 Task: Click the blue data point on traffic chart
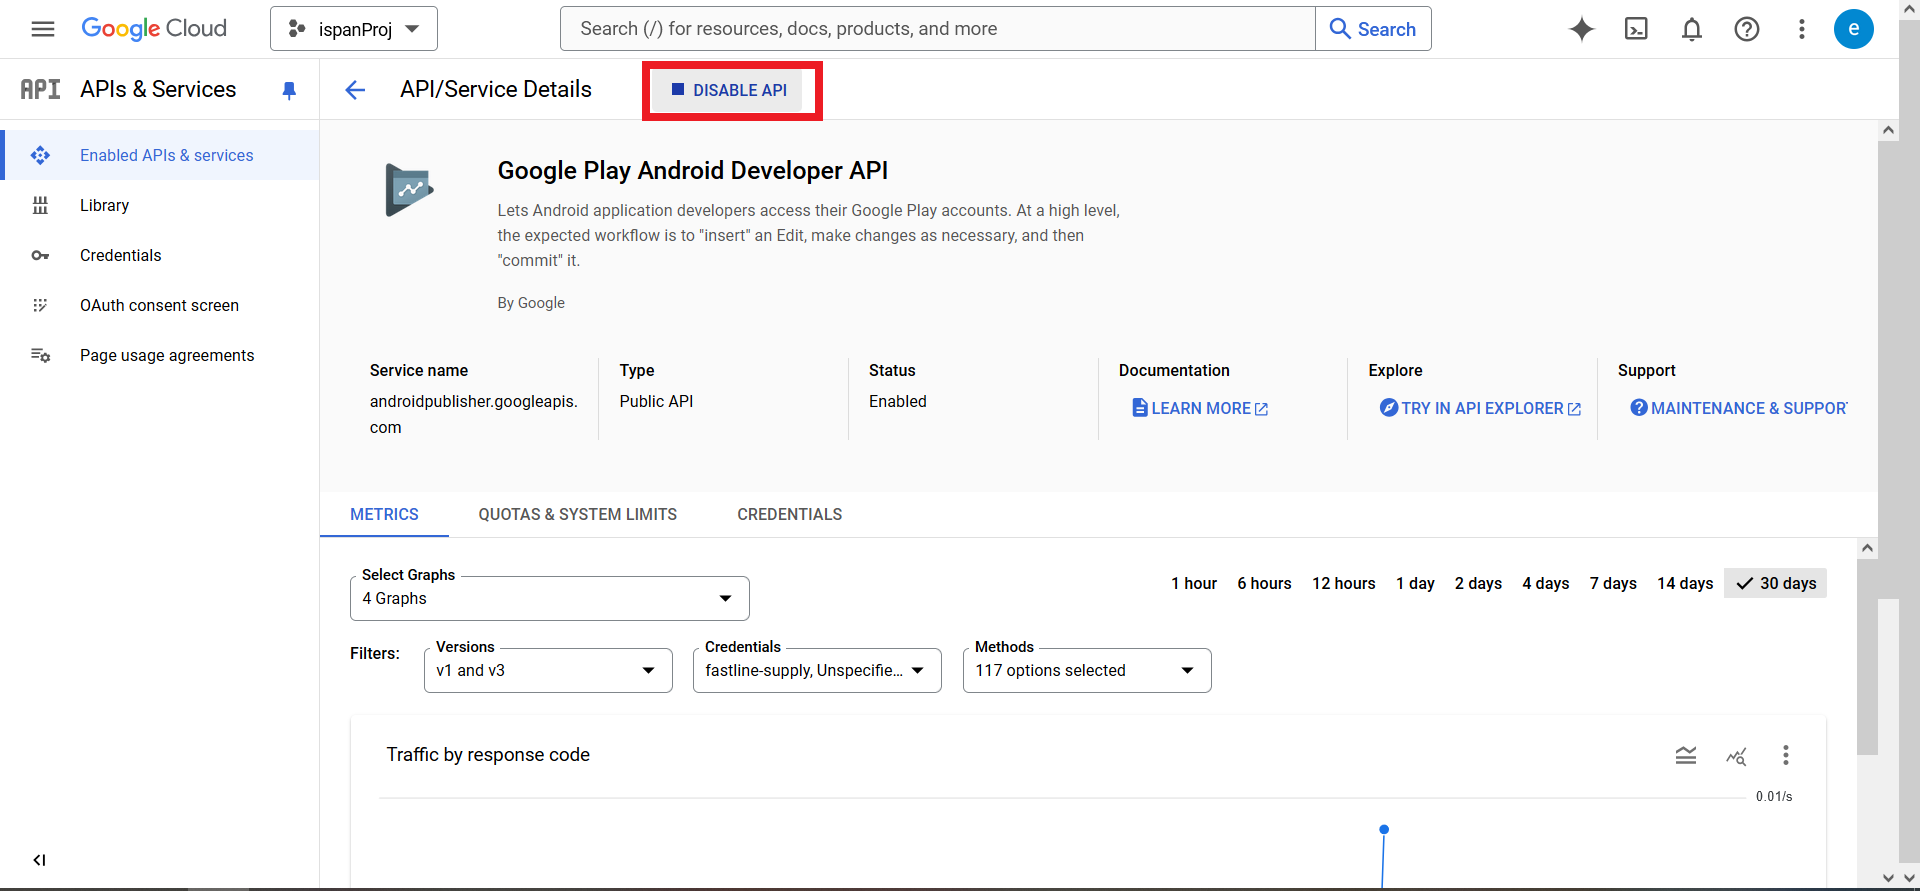click(1384, 829)
